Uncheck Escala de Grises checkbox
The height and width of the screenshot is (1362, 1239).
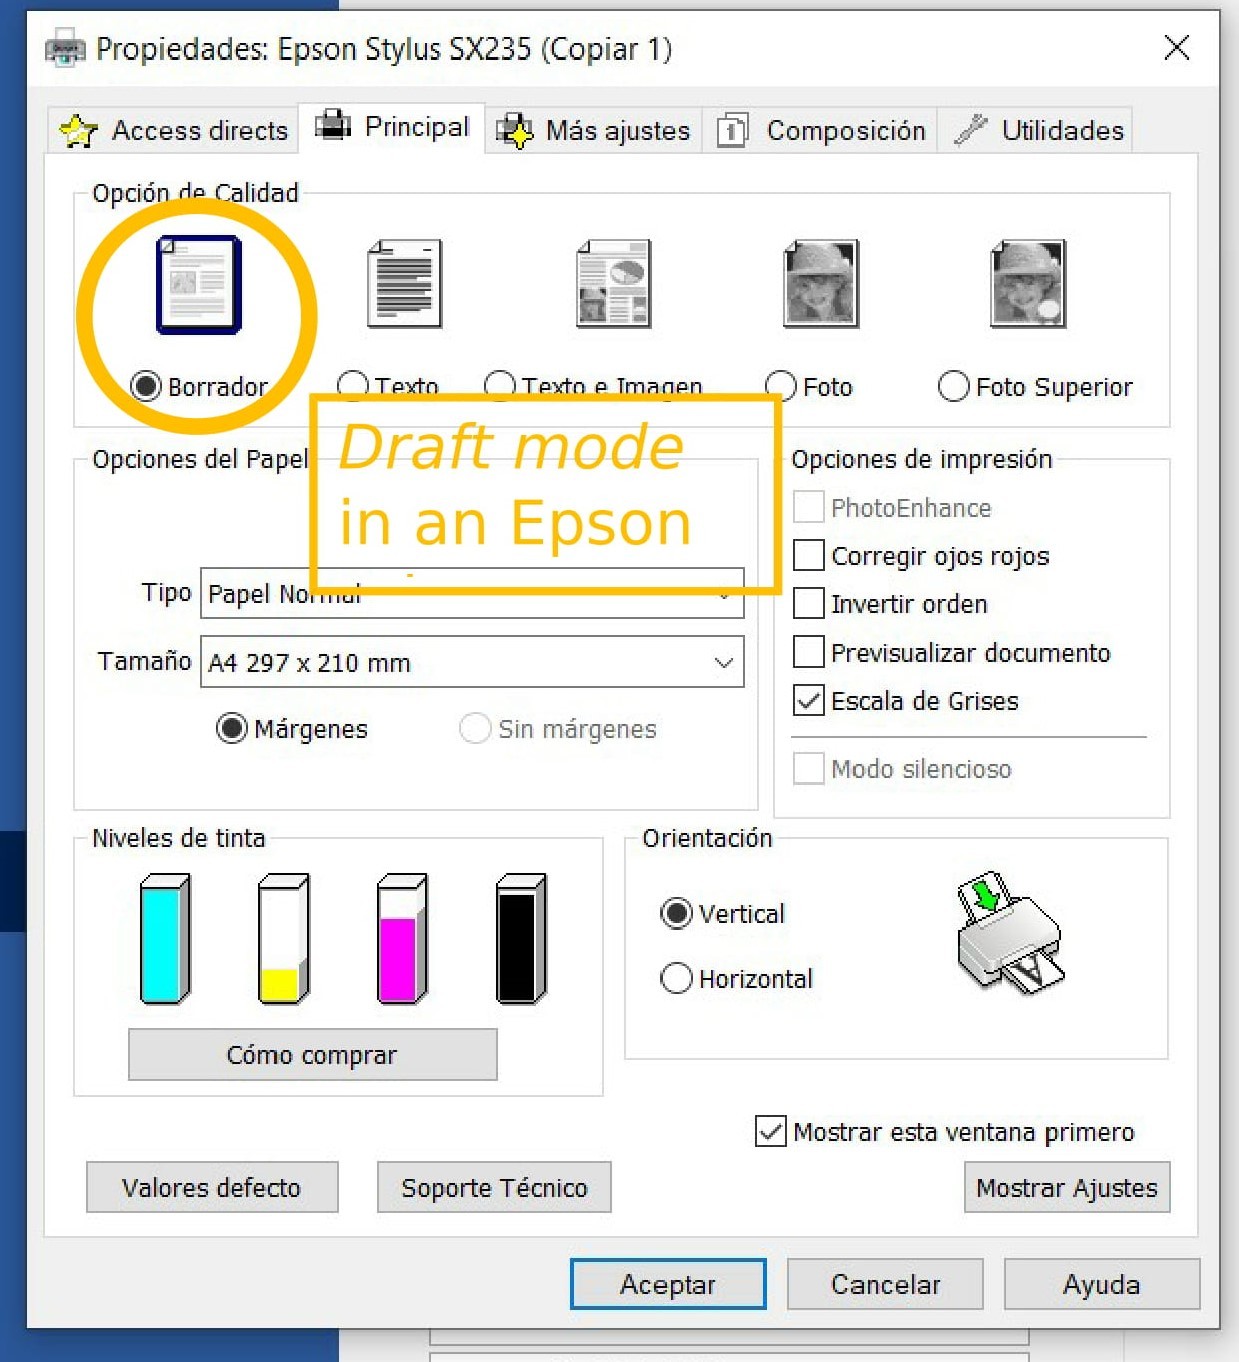[x=809, y=700]
